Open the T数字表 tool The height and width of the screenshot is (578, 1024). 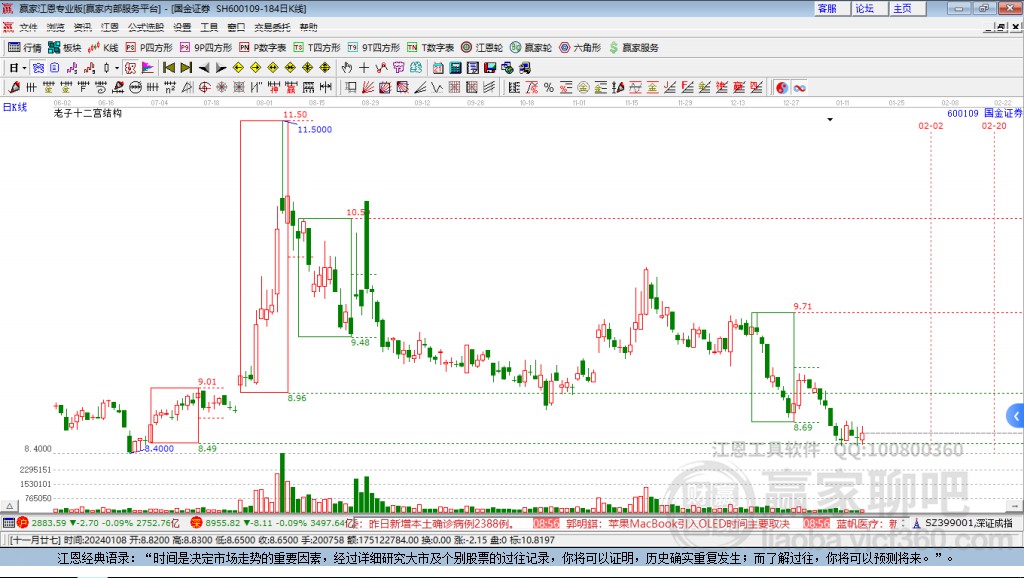coord(430,48)
